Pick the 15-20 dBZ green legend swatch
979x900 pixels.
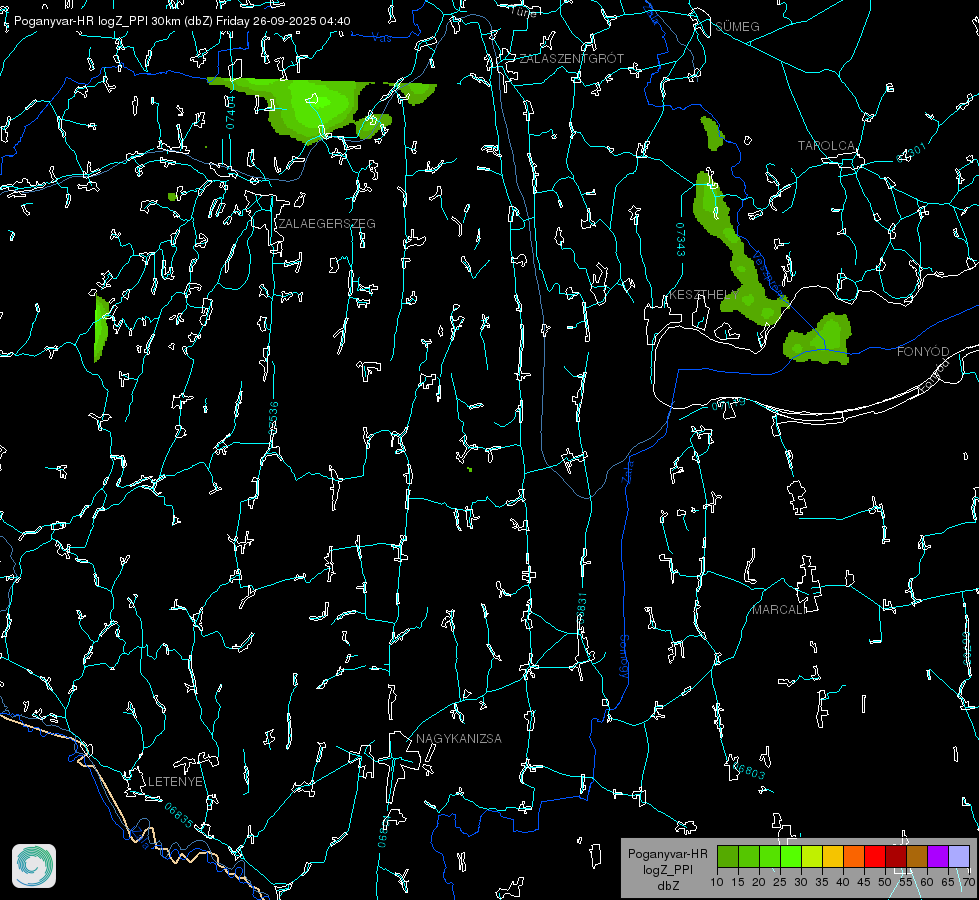click(749, 856)
